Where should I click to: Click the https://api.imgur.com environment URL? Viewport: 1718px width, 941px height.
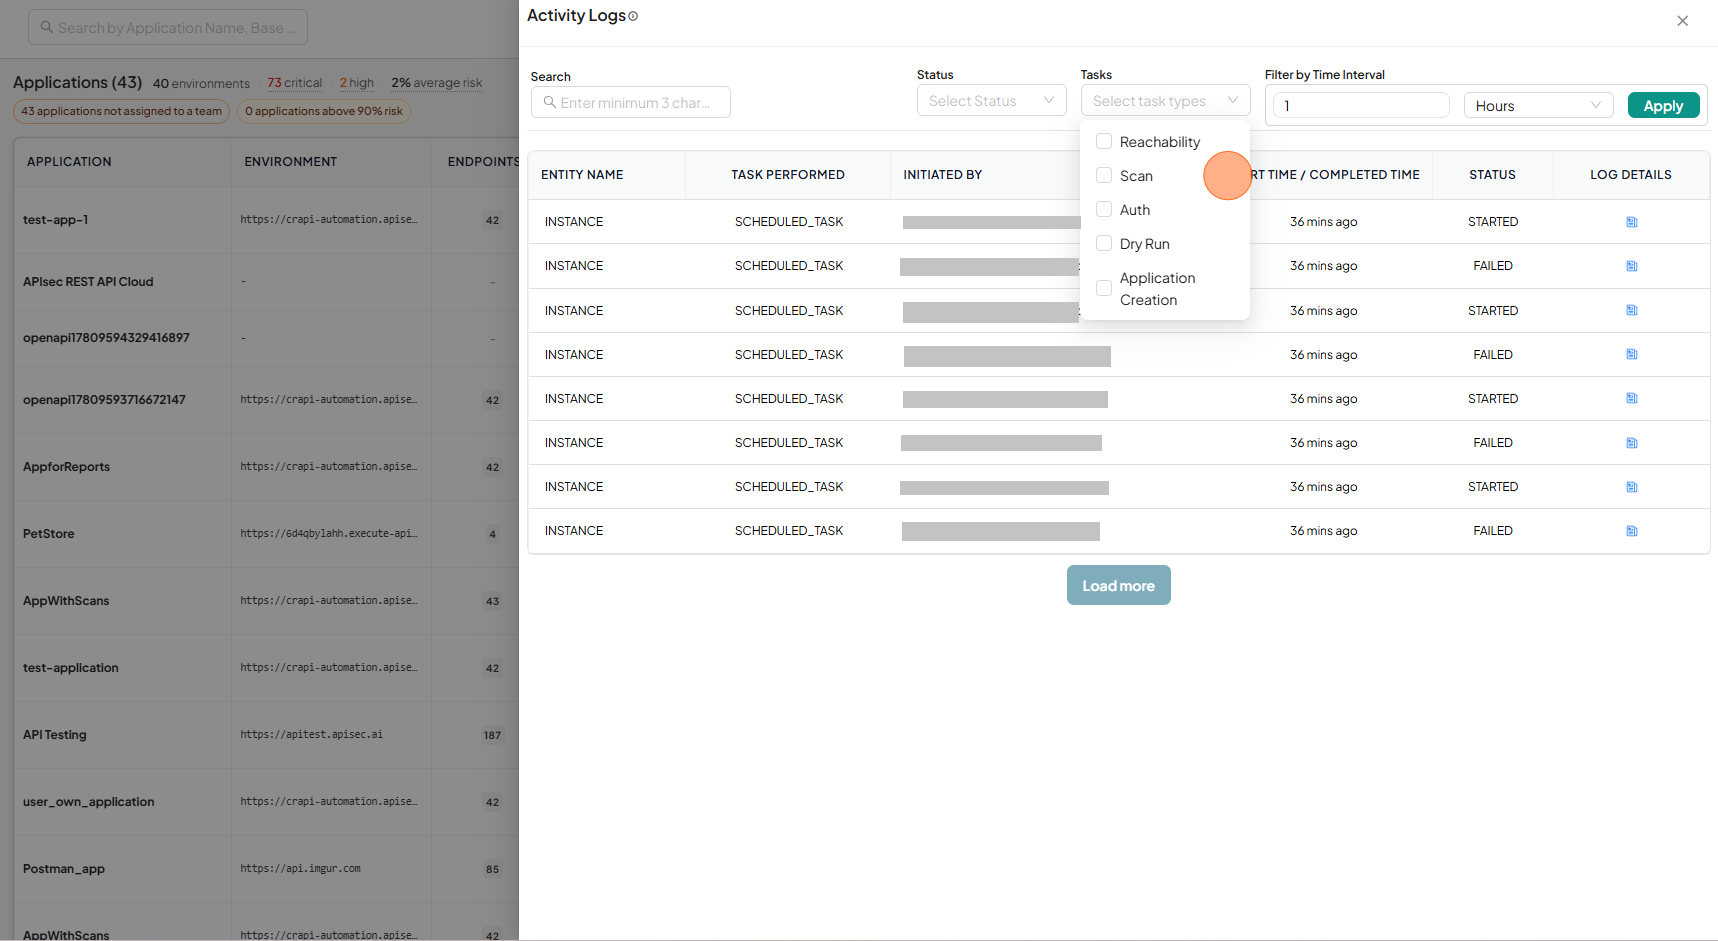[x=300, y=868]
